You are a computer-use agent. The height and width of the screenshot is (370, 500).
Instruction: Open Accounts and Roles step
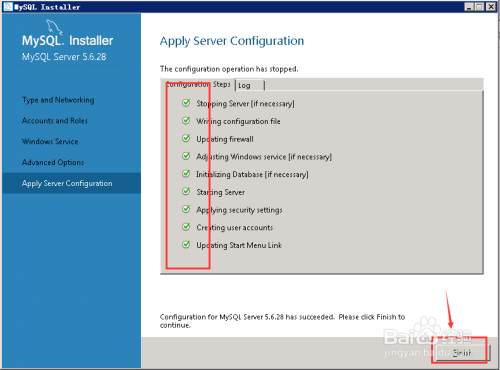click(x=55, y=121)
